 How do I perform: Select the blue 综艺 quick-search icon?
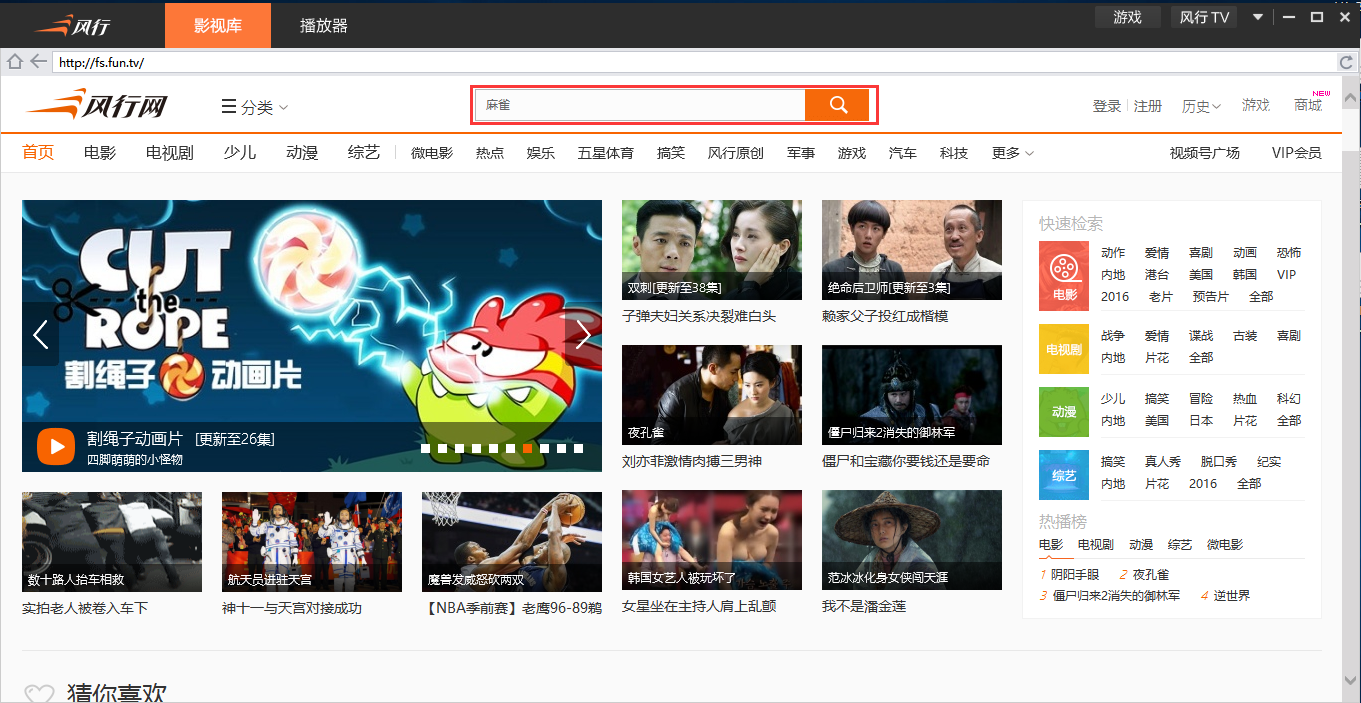pos(1063,475)
